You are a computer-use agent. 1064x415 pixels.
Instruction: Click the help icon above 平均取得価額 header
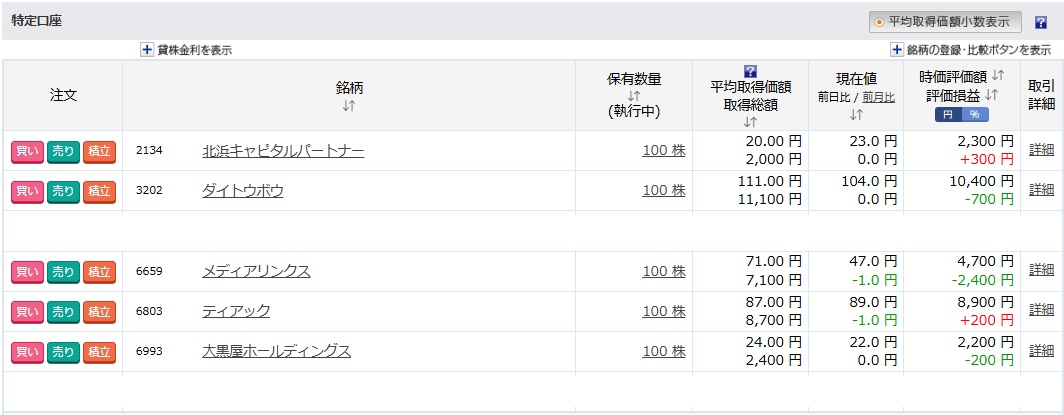[750, 71]
